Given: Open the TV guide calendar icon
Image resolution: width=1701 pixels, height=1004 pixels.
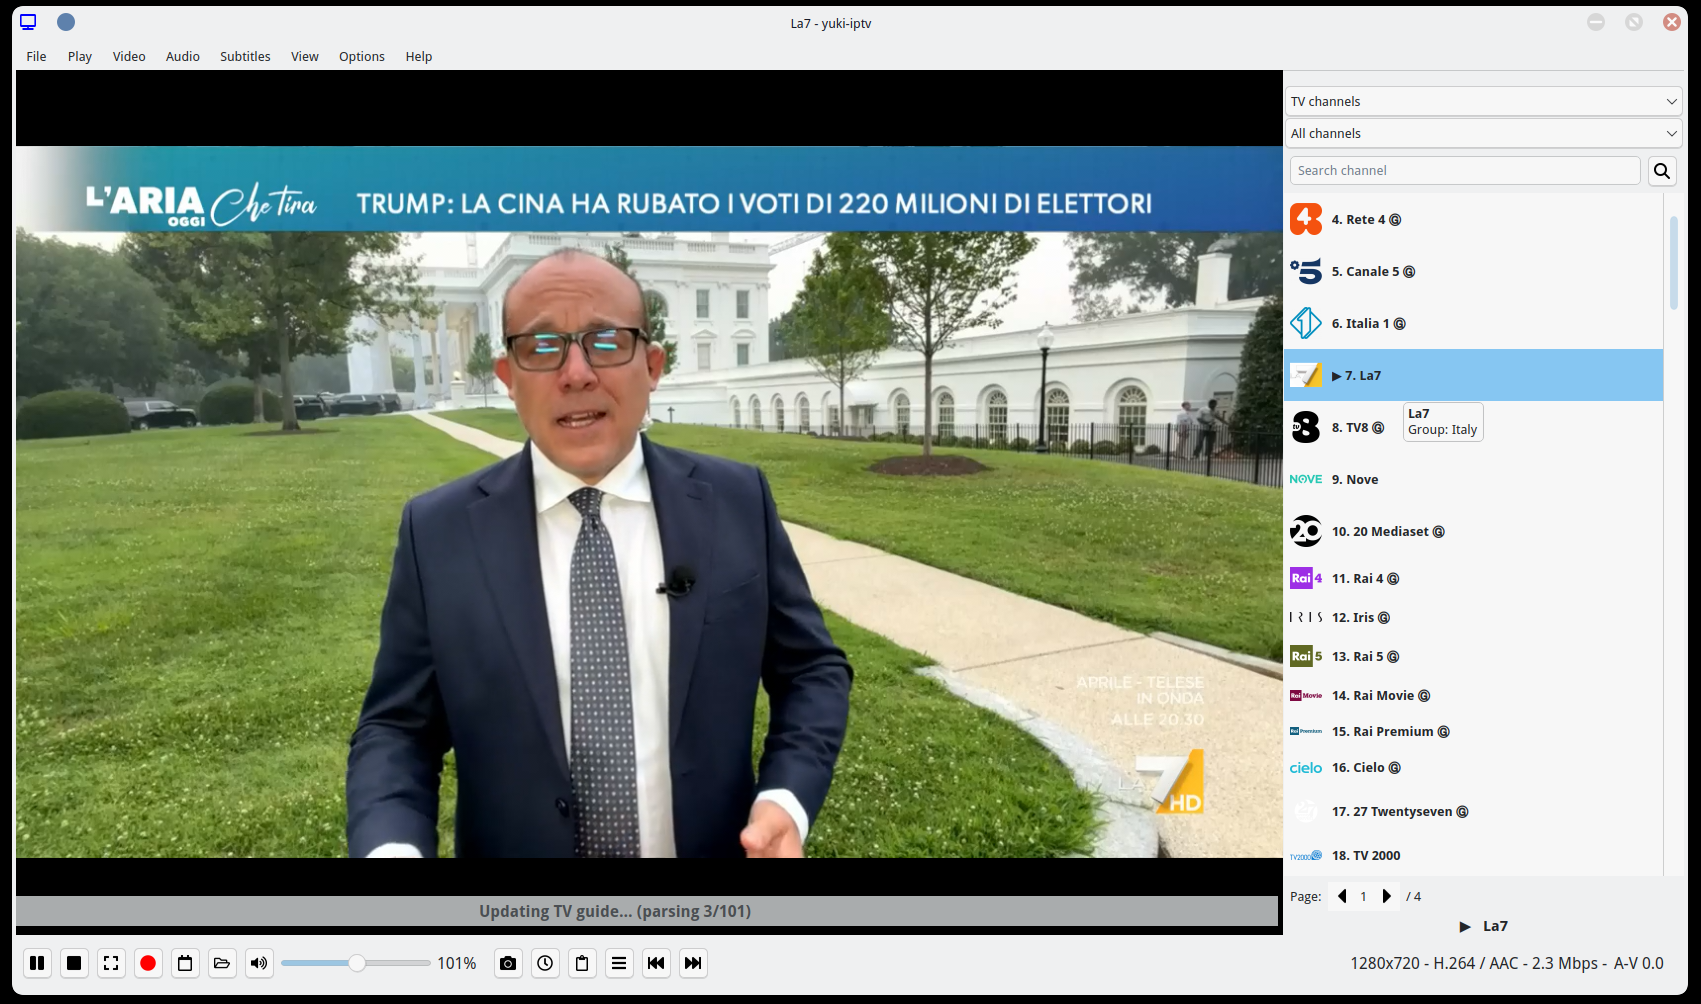Looking at the screenshot, I should pyautogui.click(x=185, y=963).
